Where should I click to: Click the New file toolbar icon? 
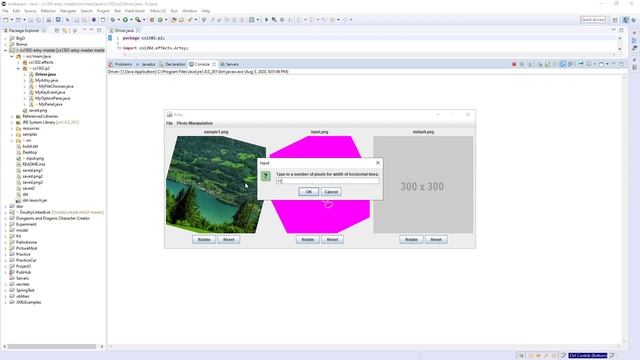[x=6, y=20]
